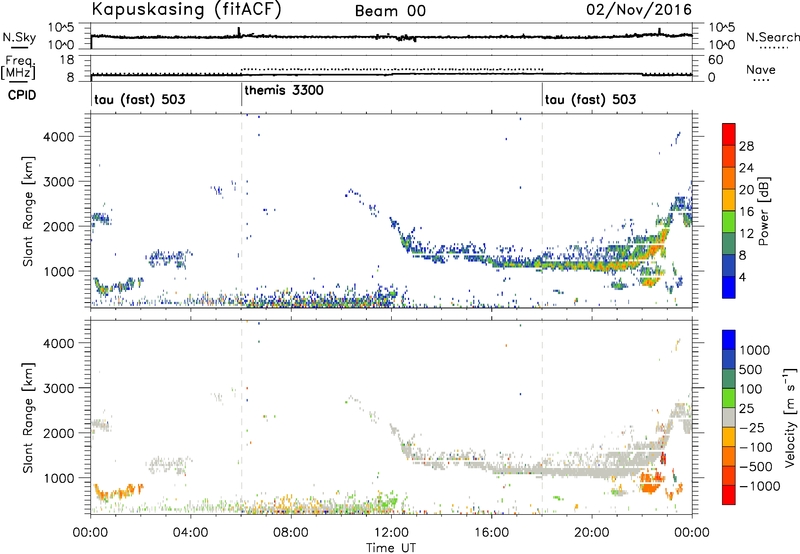Click the '4000' tick on power panel
The image size is (800, 554).
coord(58,137)
